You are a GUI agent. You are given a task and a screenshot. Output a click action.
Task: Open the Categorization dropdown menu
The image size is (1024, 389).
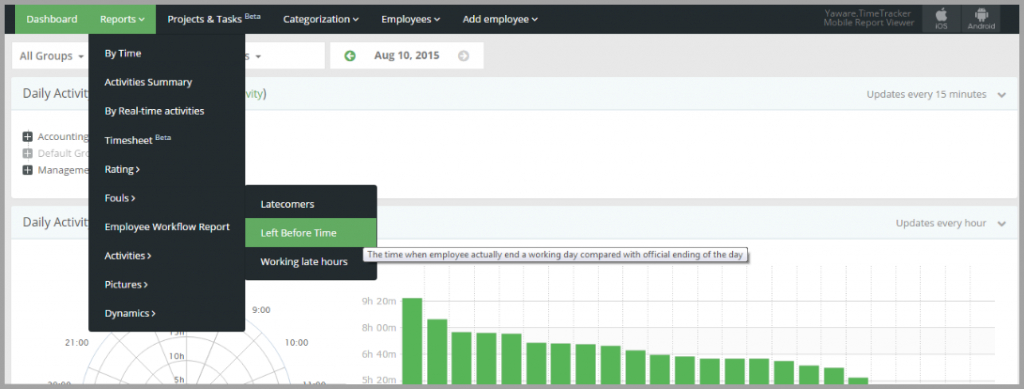(x=321, y=20)
